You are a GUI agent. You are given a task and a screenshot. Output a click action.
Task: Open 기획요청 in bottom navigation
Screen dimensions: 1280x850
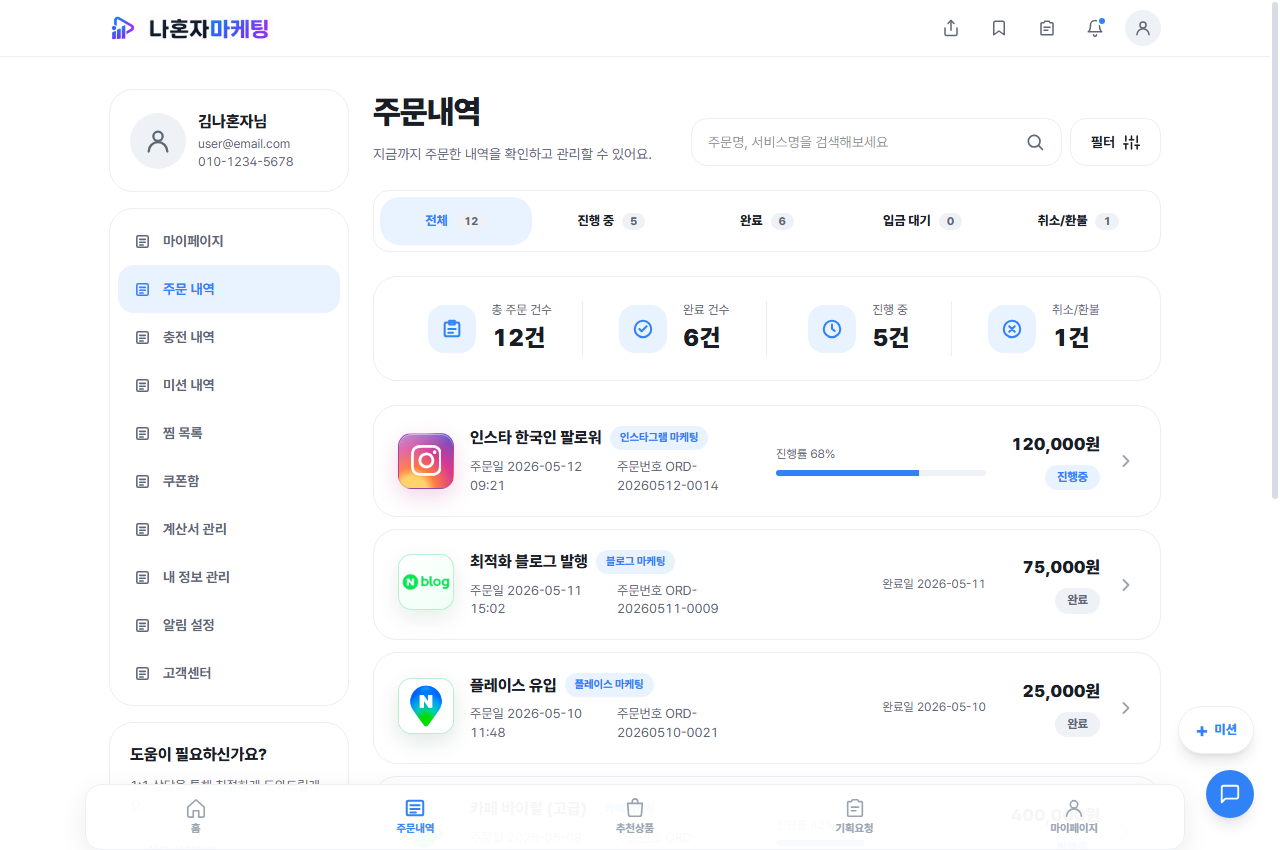854,816
